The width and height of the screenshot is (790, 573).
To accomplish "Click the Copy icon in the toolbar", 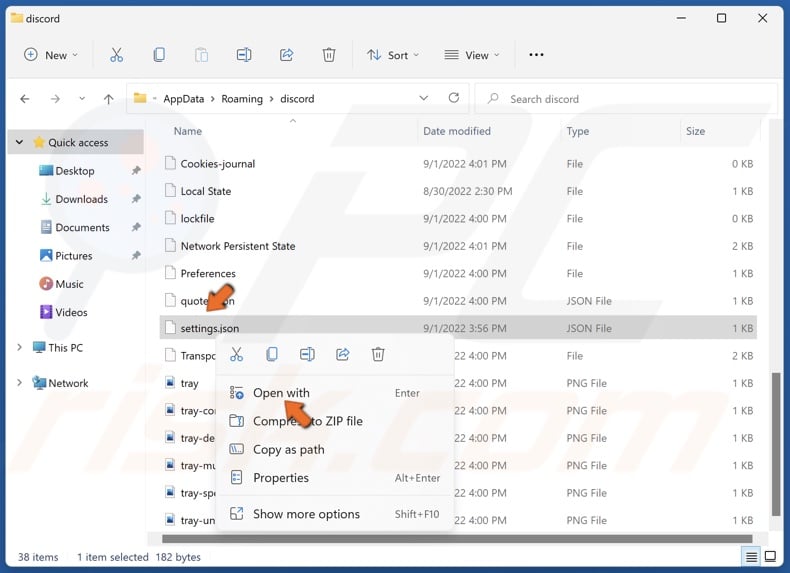I will [x=159, y=55].
